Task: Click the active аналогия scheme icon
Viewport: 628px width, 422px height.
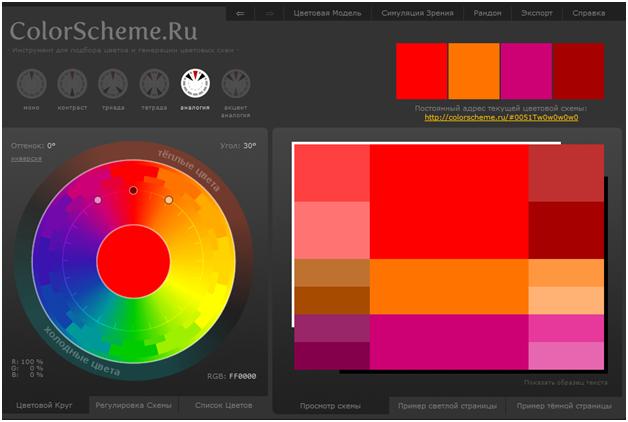Action: (195, 83)
